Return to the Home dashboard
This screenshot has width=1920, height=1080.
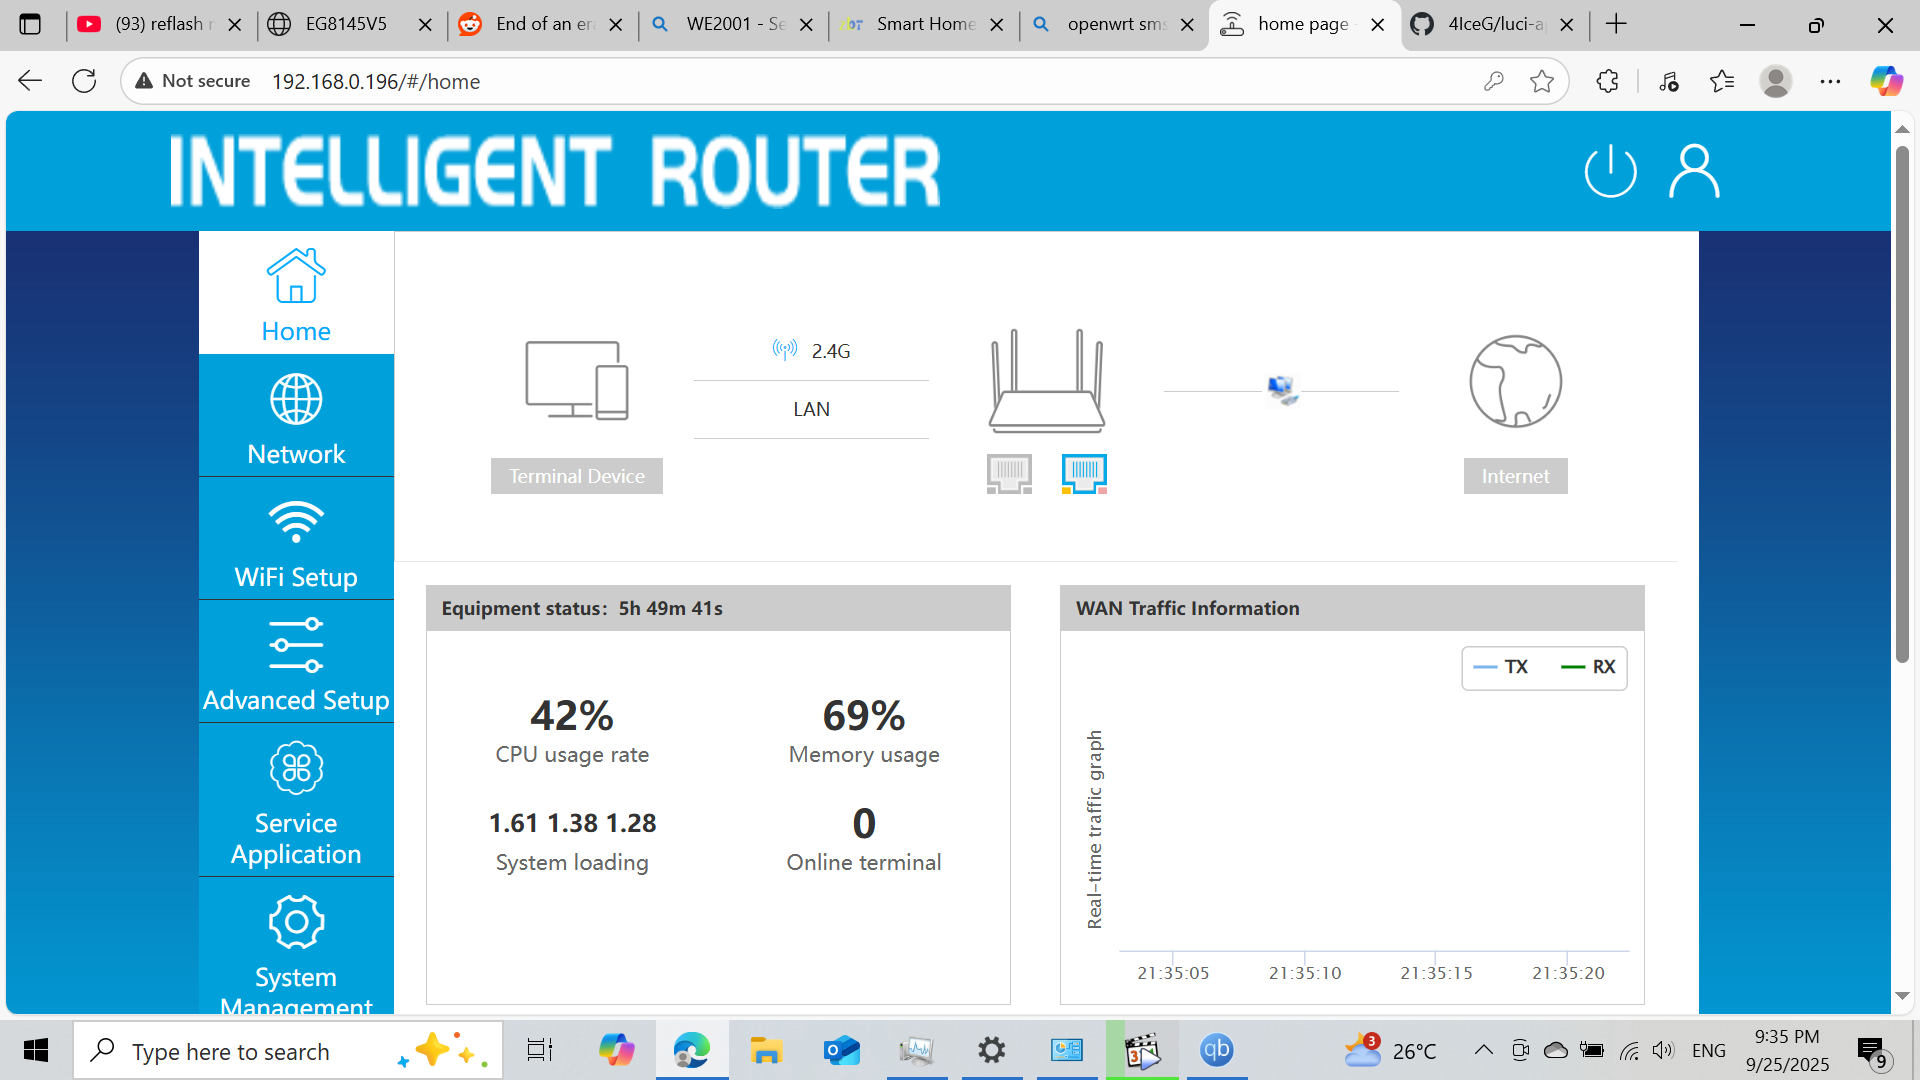[x=296, y=292]
